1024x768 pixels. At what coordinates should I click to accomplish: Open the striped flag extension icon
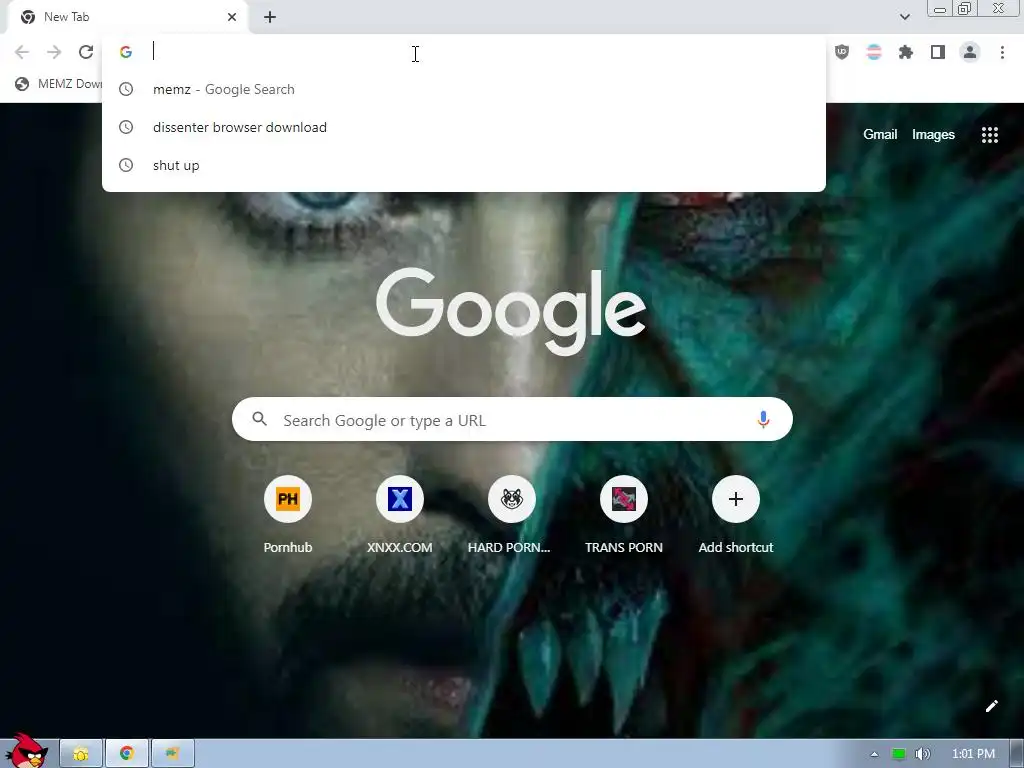coord(874,52)
